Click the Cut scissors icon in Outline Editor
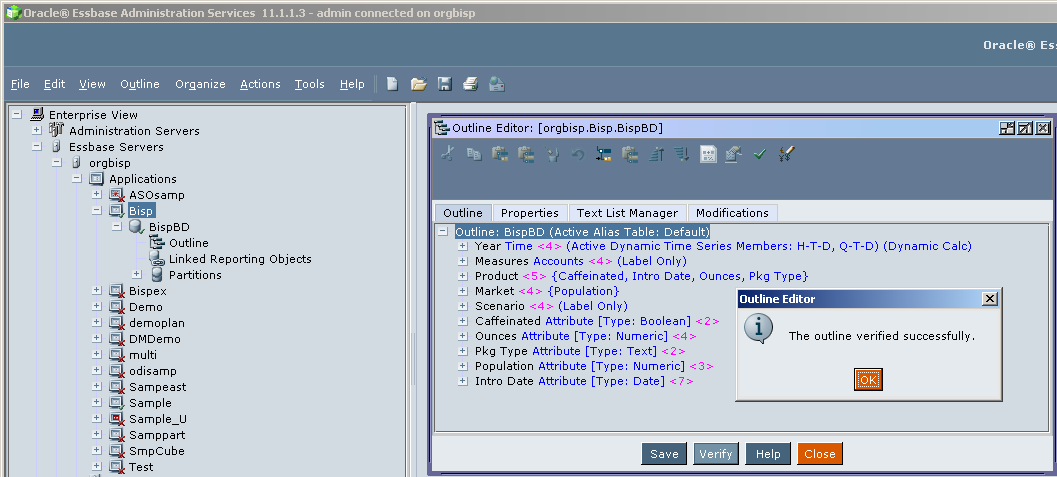Viewport: 1057px width, 477px height. click(x=447, y=154)
